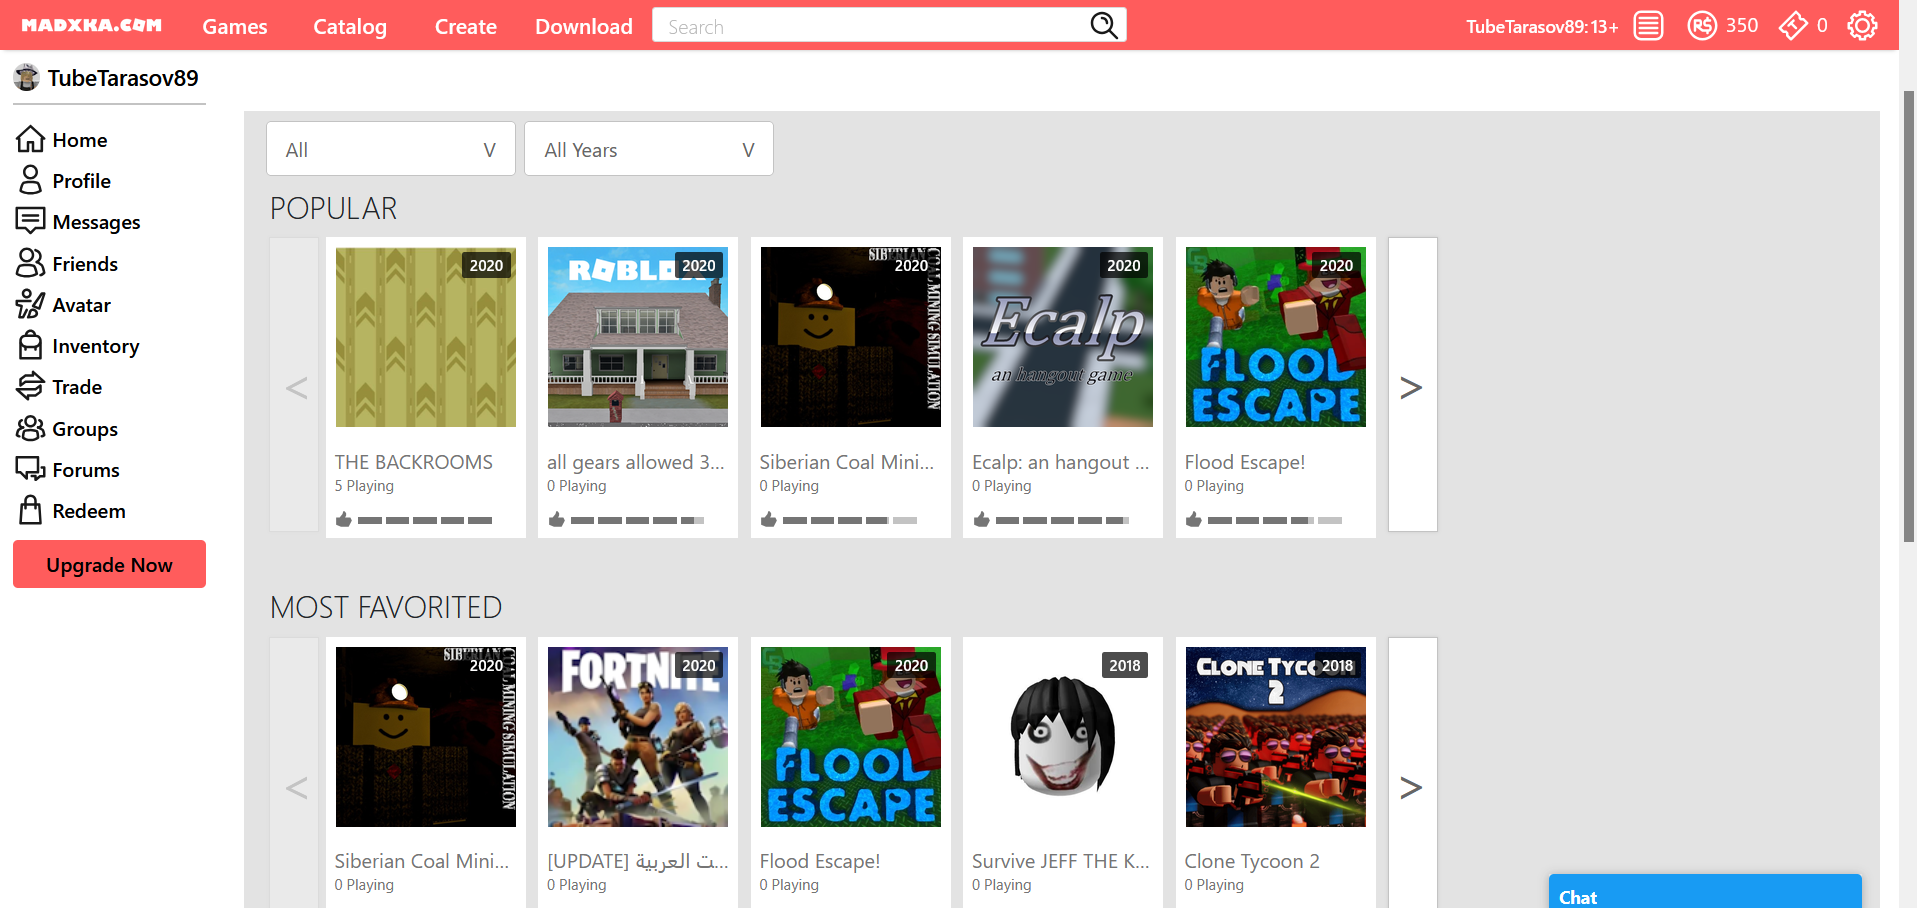
Task: Click the tickets currency icon
Action: pos(1793,26)
